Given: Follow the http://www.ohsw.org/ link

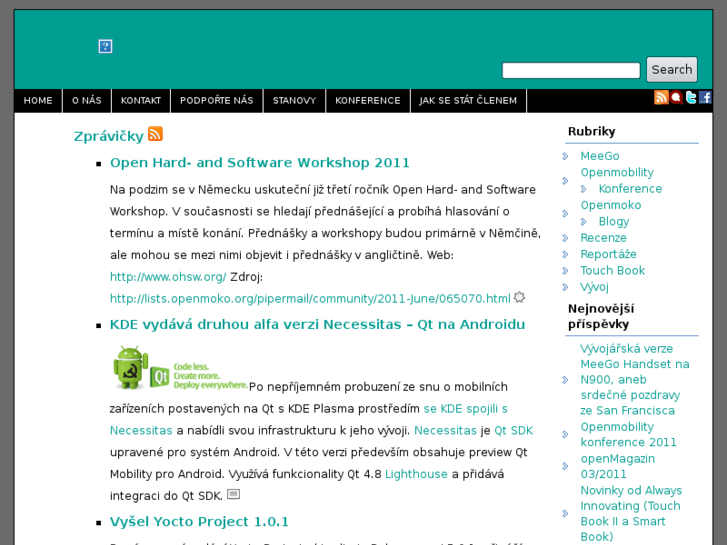Looking at the screenshot, I should click(x=168, y=277).
